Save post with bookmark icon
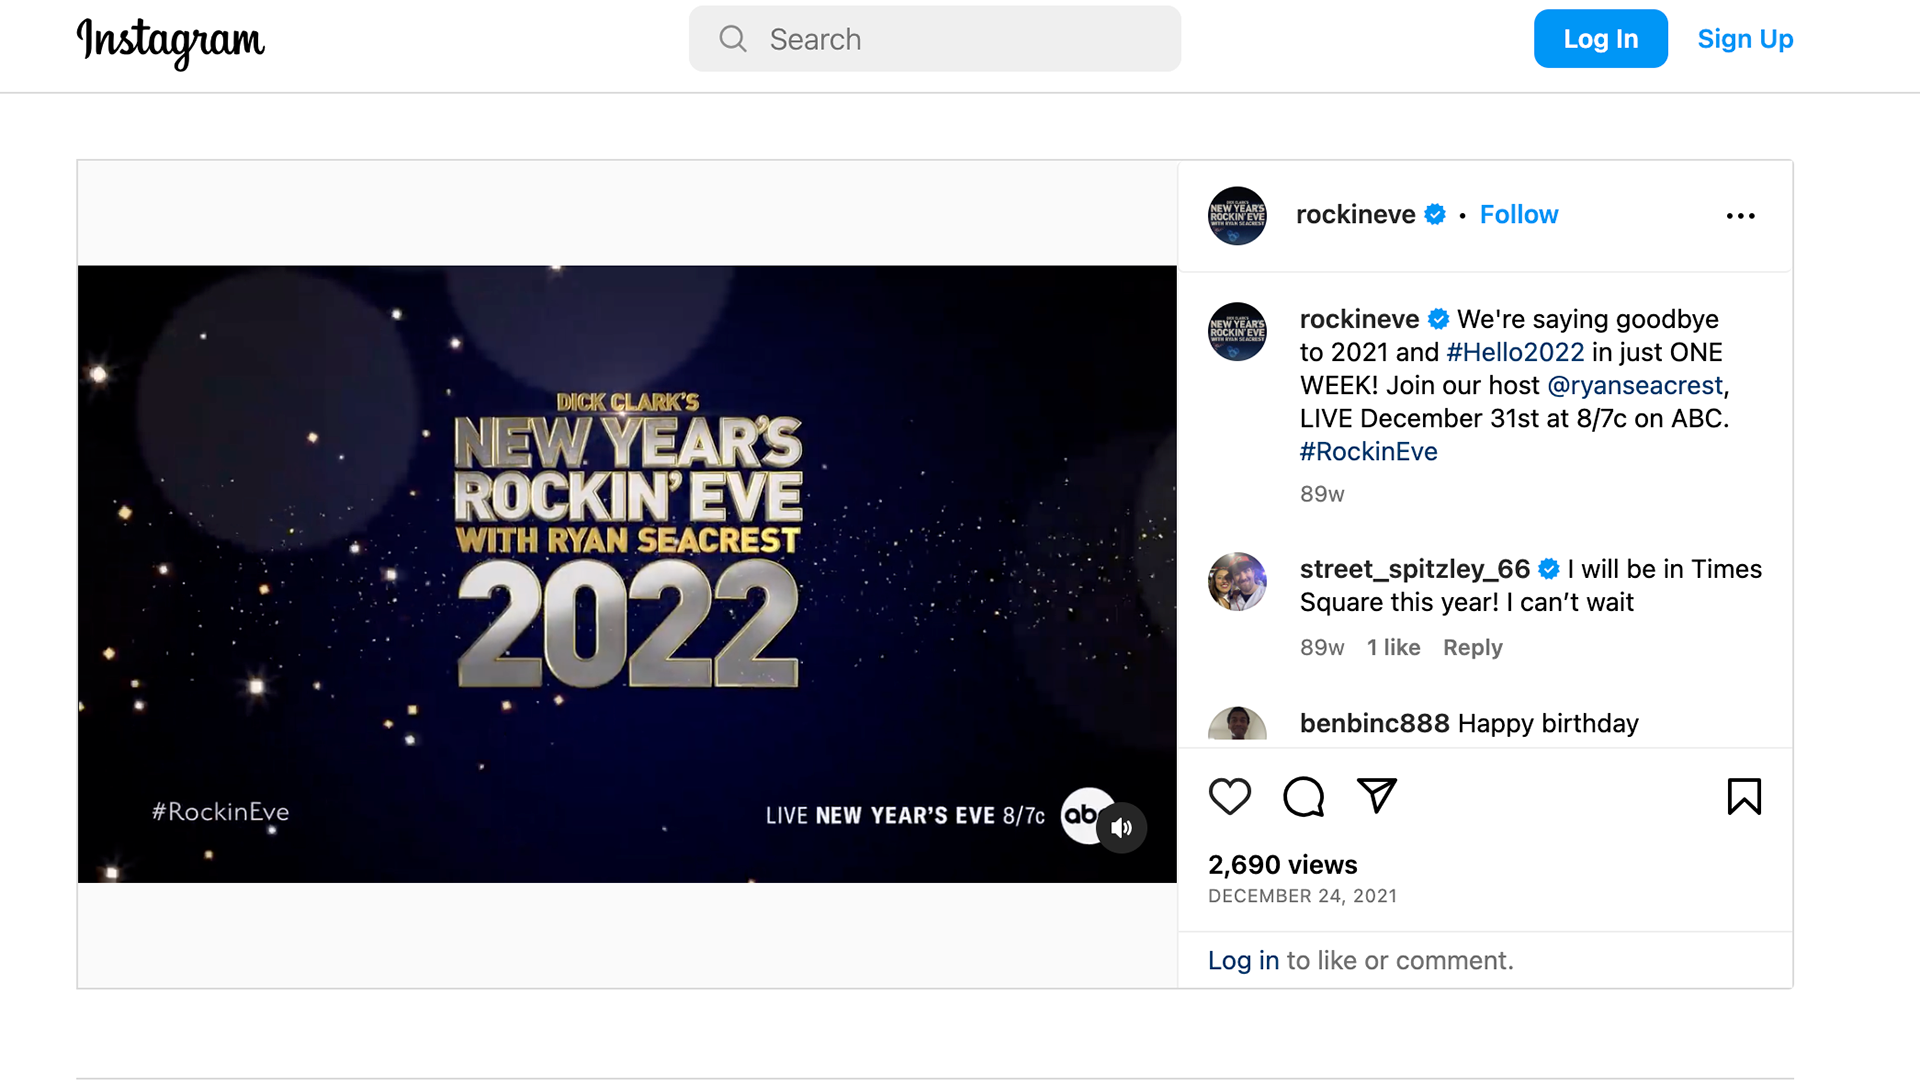 point(1743,797)
